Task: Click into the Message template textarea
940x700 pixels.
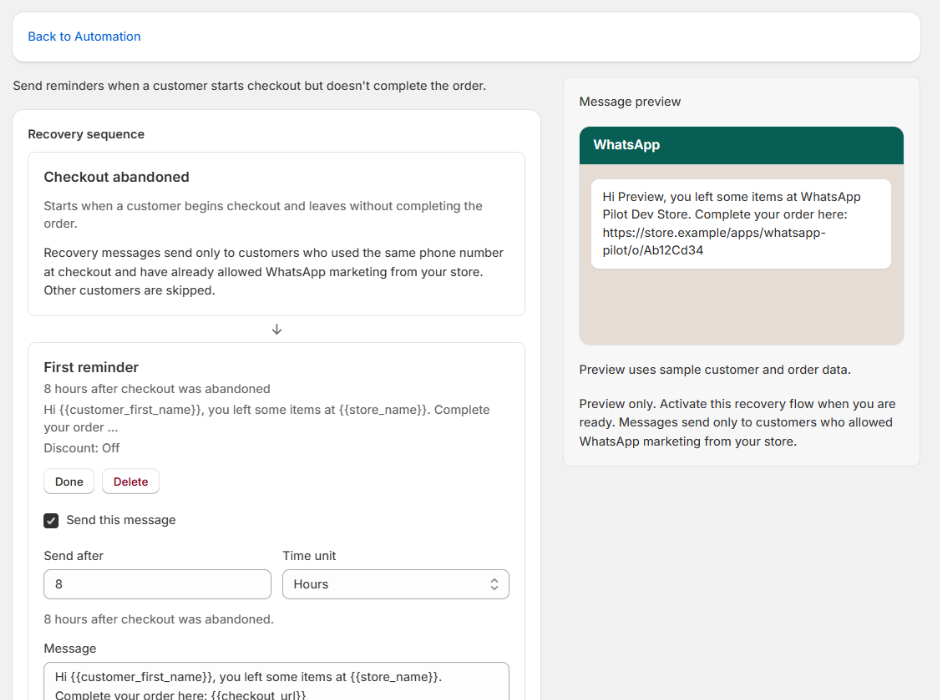Action: click(x=276, y=681)
